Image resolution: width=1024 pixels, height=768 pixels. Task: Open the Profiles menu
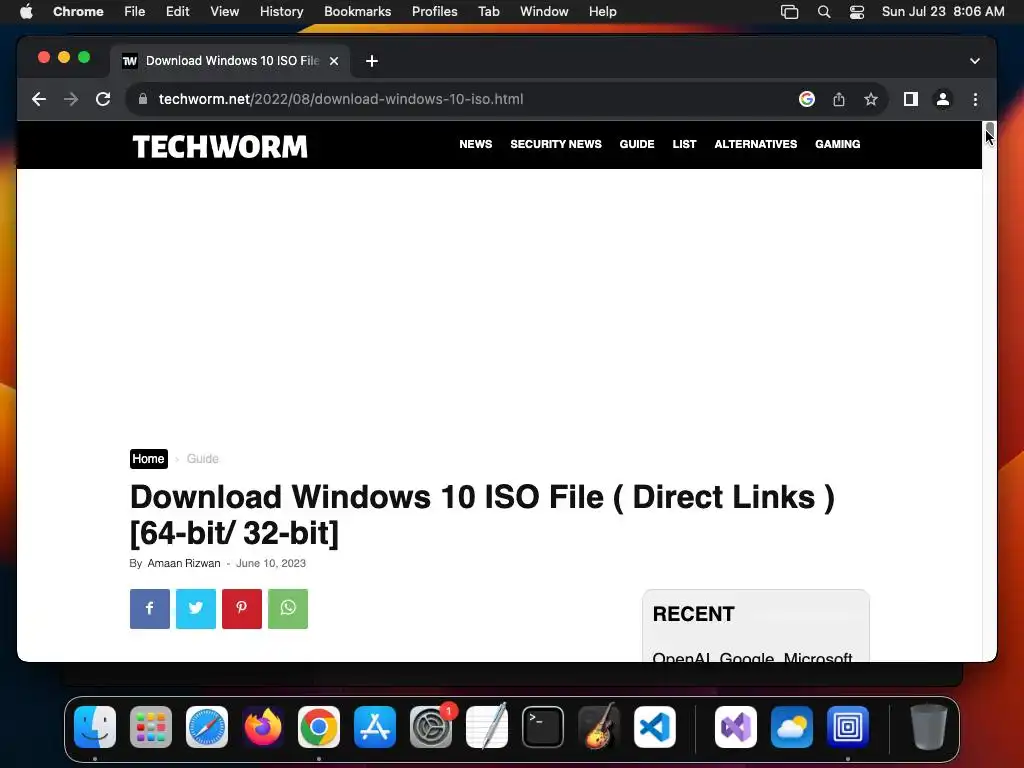click(434, 11)
